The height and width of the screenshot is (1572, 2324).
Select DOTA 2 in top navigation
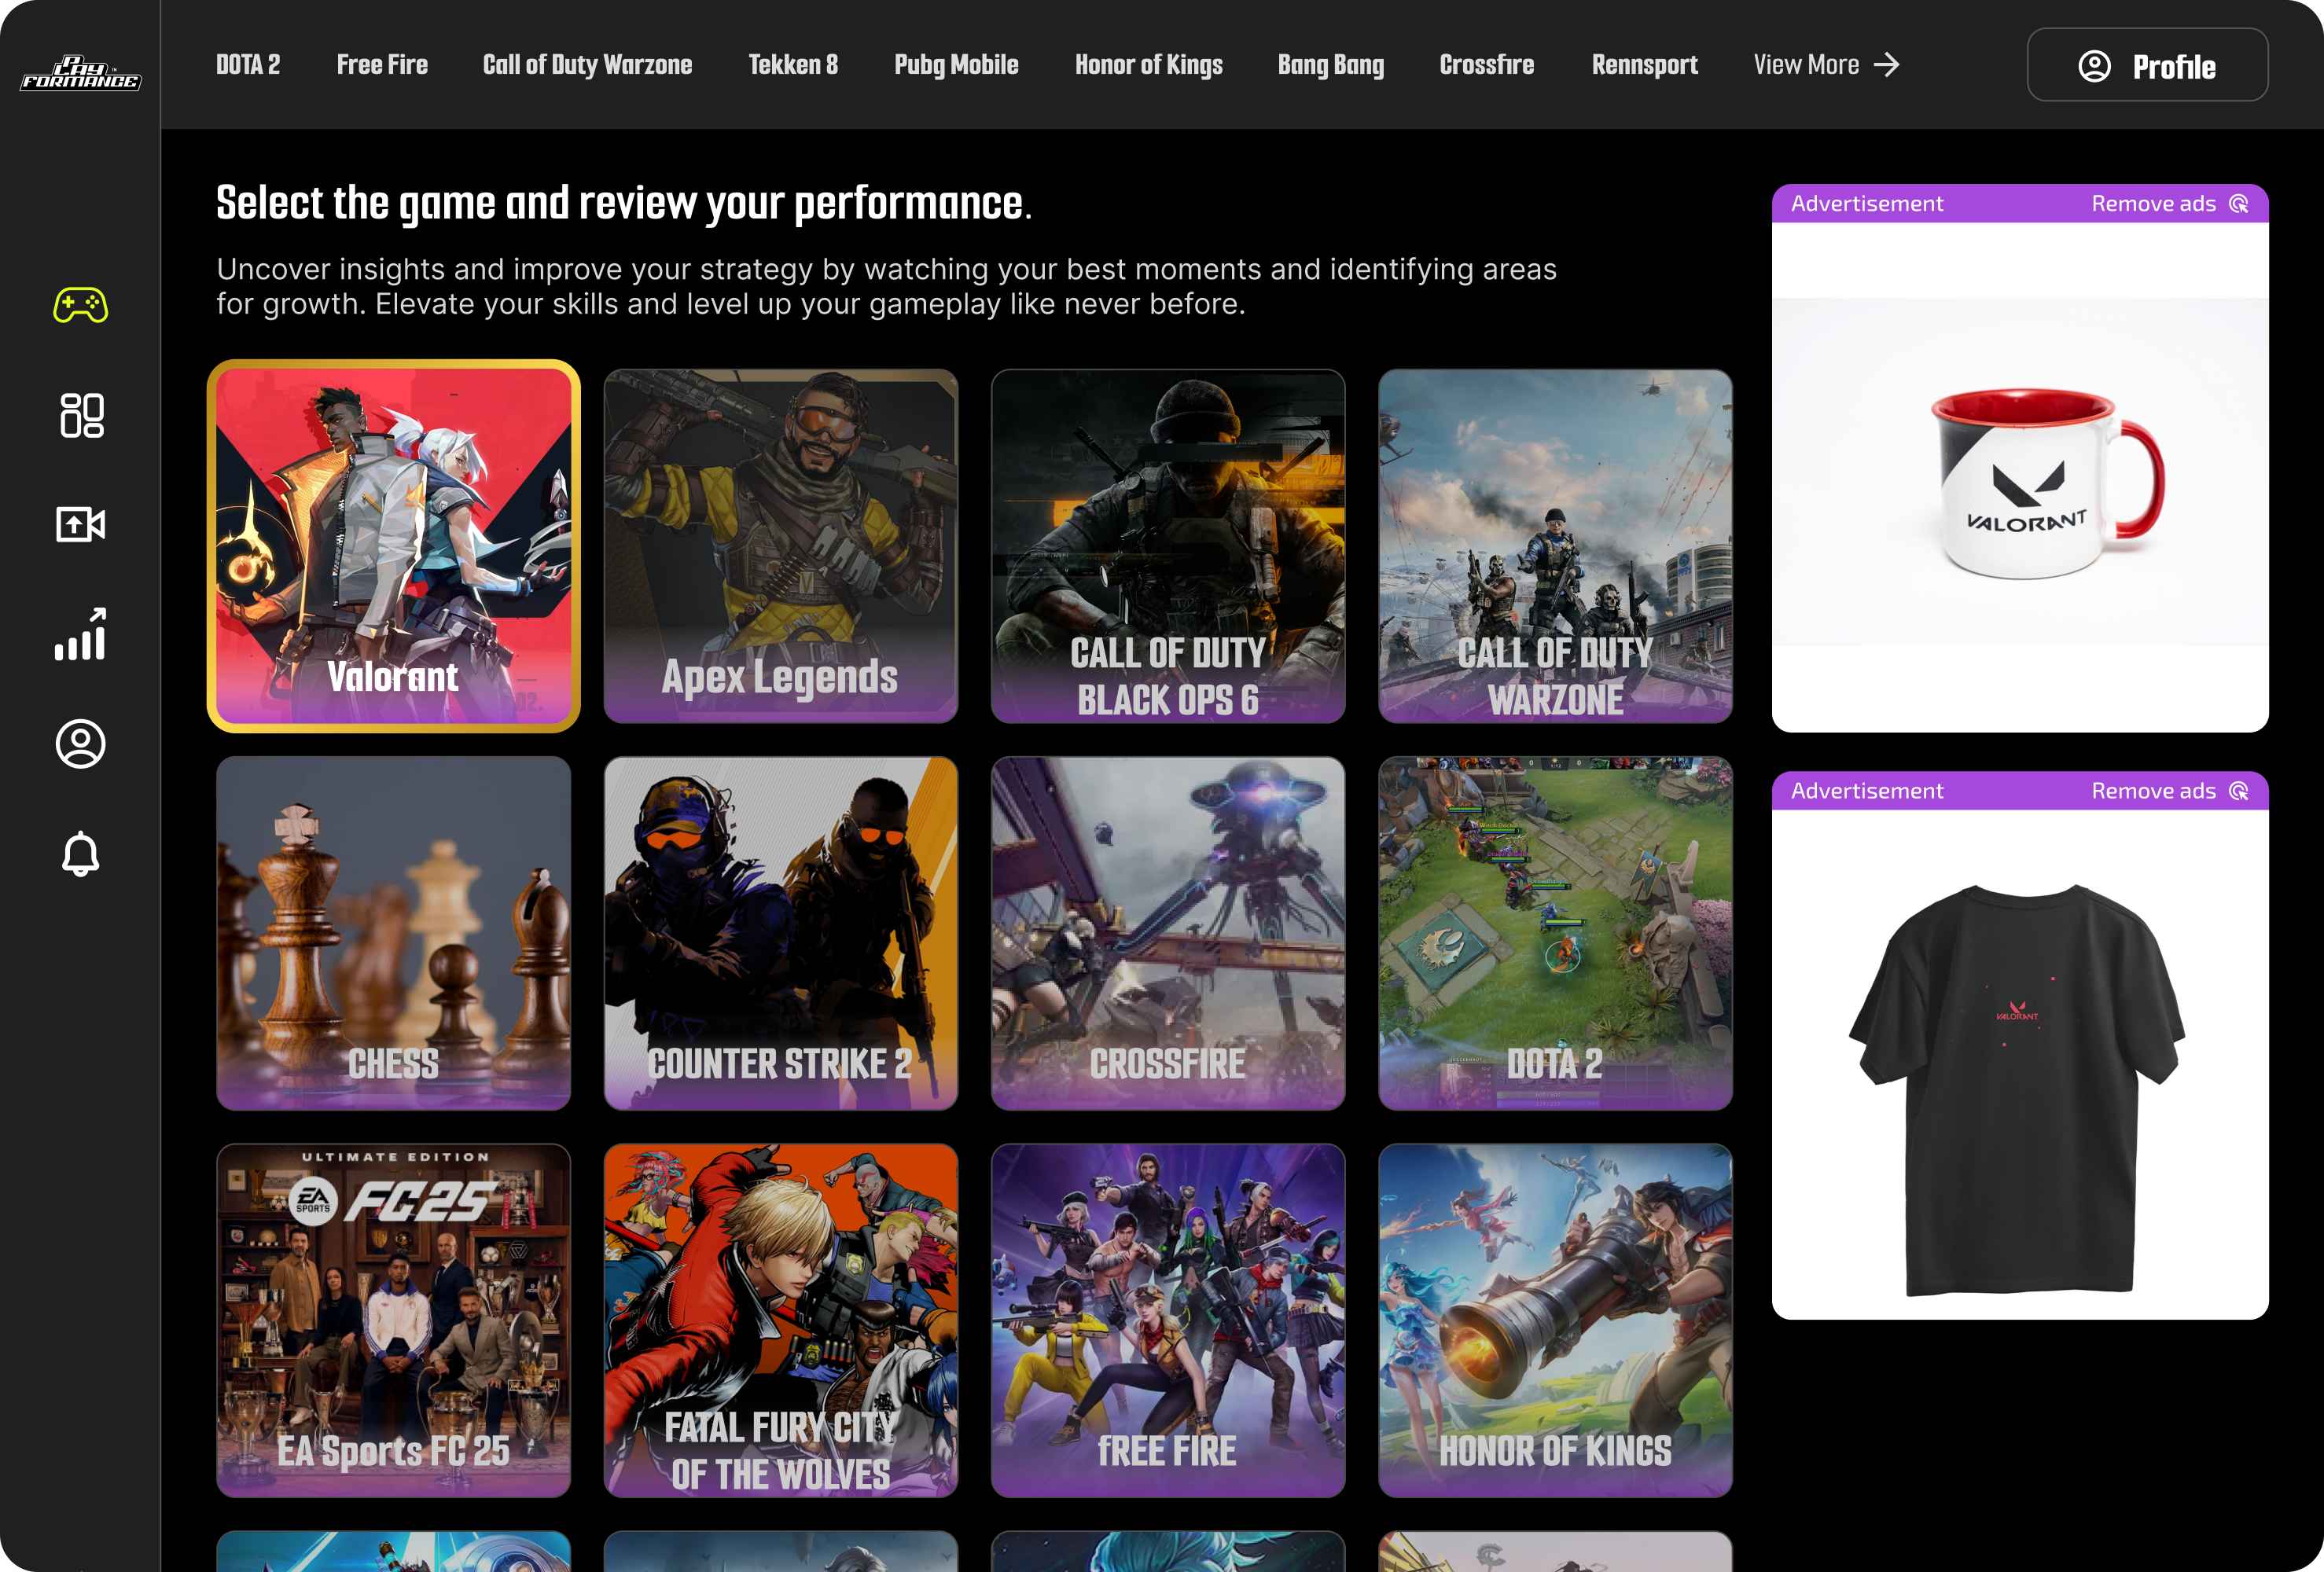tap(248, 65)
